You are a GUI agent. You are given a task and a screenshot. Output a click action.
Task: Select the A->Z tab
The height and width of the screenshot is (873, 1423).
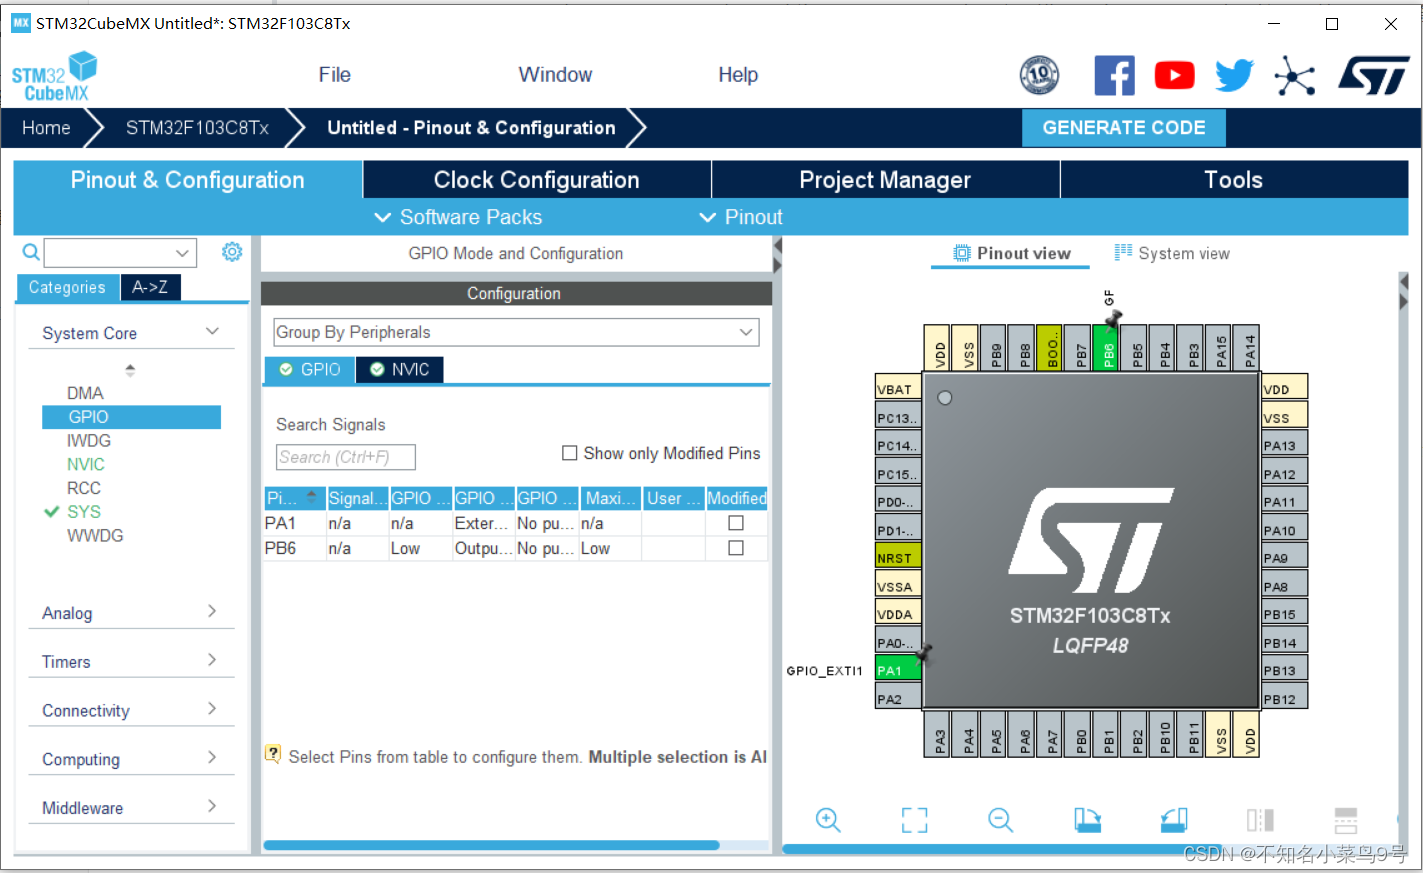coord(150,287)
